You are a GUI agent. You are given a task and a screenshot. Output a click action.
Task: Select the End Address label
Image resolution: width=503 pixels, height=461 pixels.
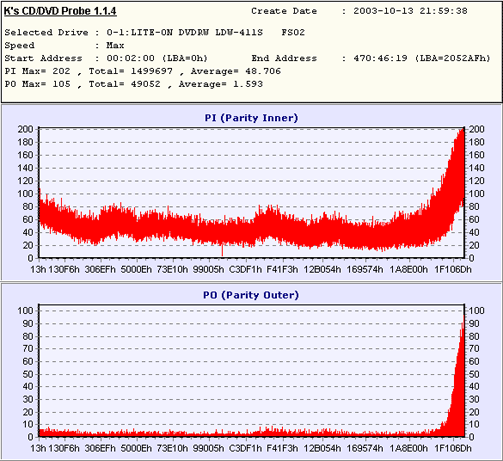(284, 58)
